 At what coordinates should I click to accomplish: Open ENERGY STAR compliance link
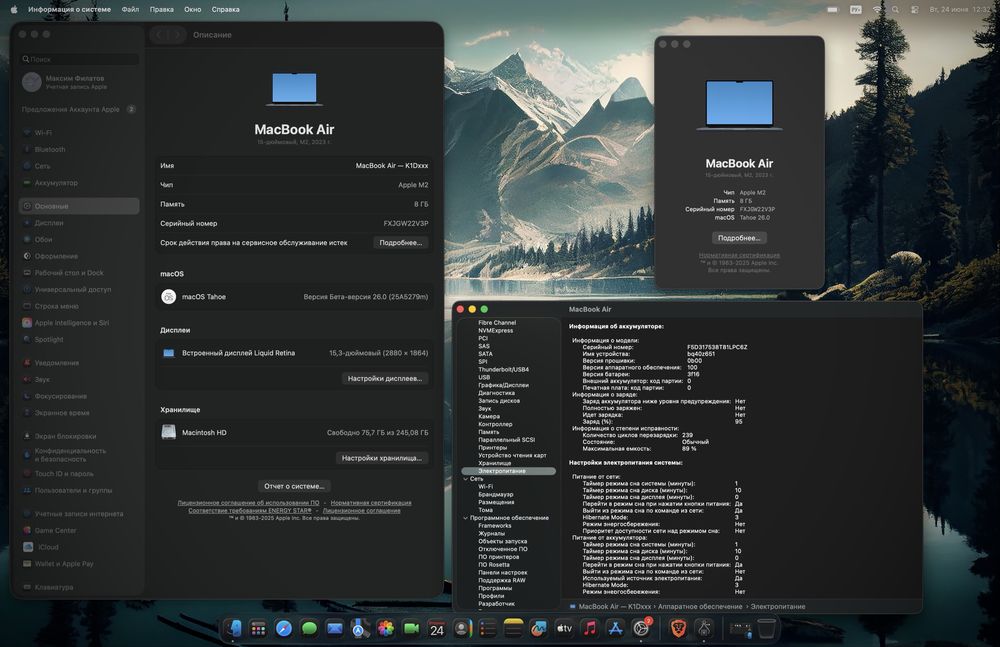click(x=250, y=510)
